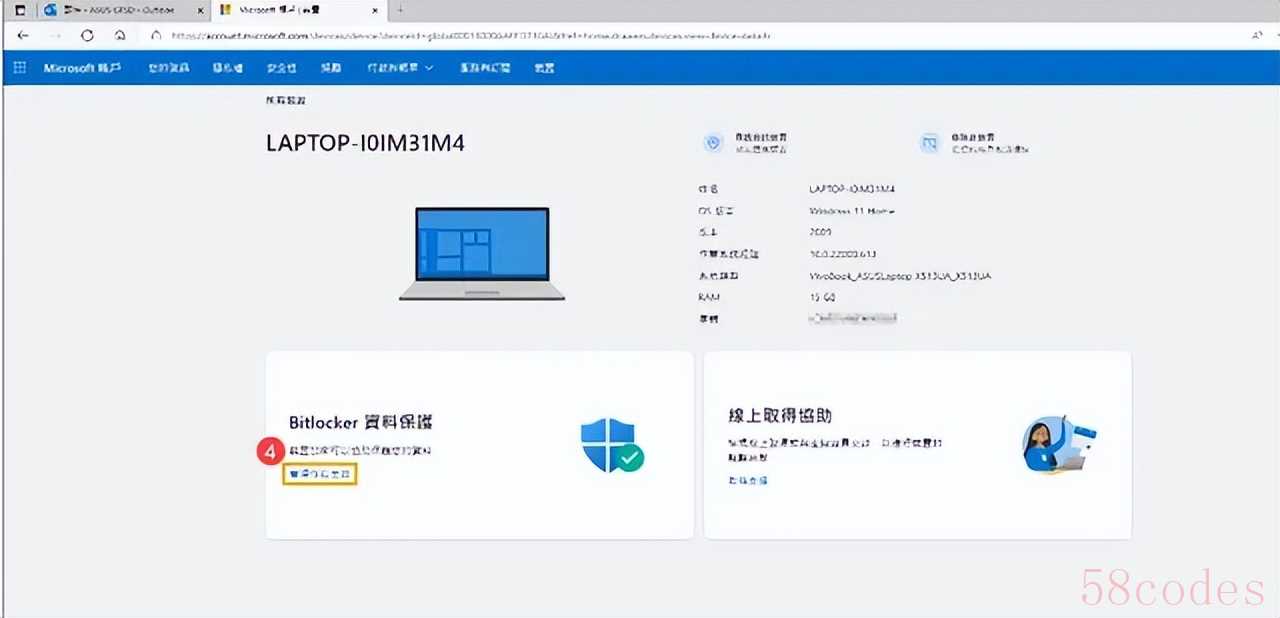This screenshot has height=618, width=1280.
Task: Go to browser home page icon
Action: (x=120, y=35)
